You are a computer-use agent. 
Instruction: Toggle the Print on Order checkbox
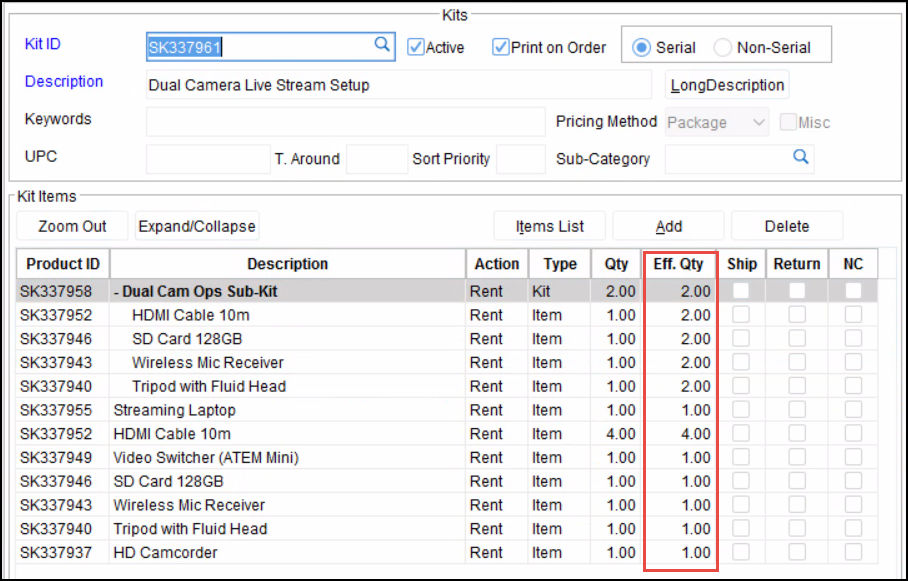coord(501,47)
